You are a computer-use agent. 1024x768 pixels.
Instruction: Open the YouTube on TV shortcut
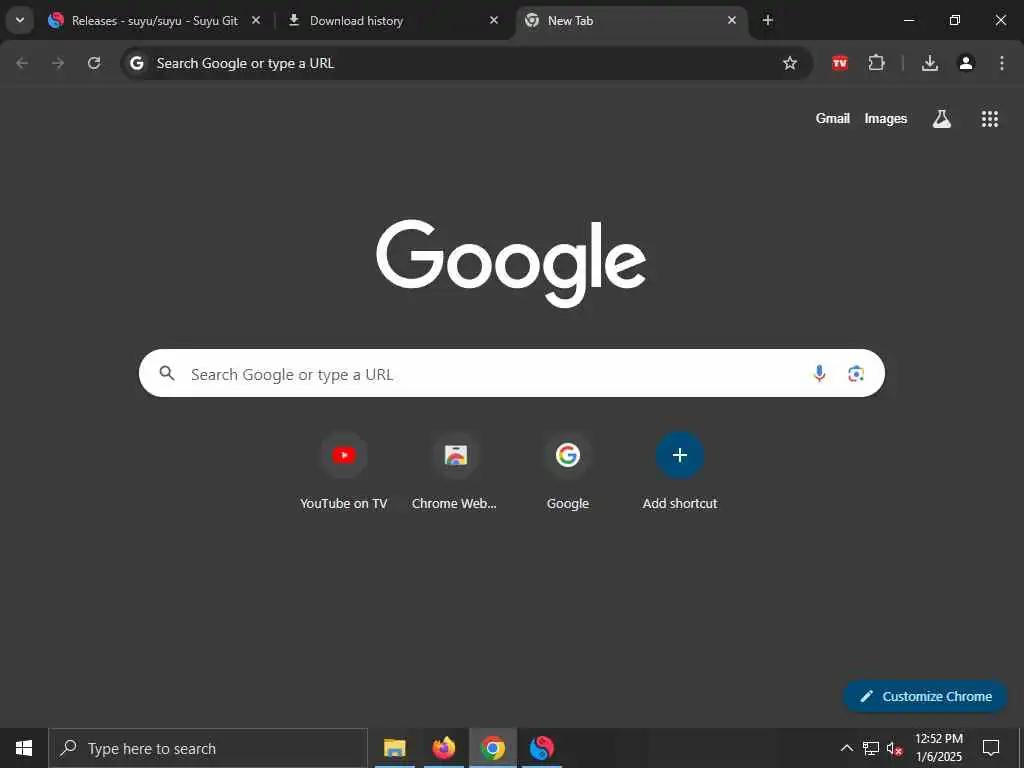344,472
